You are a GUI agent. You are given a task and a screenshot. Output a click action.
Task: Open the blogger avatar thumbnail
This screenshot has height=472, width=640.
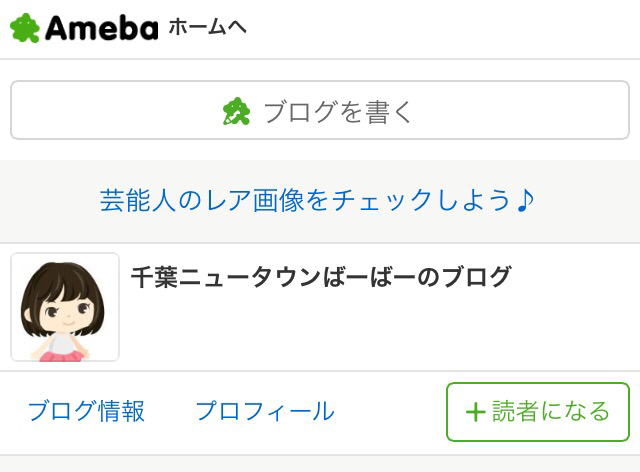click(x=65, y=307)
